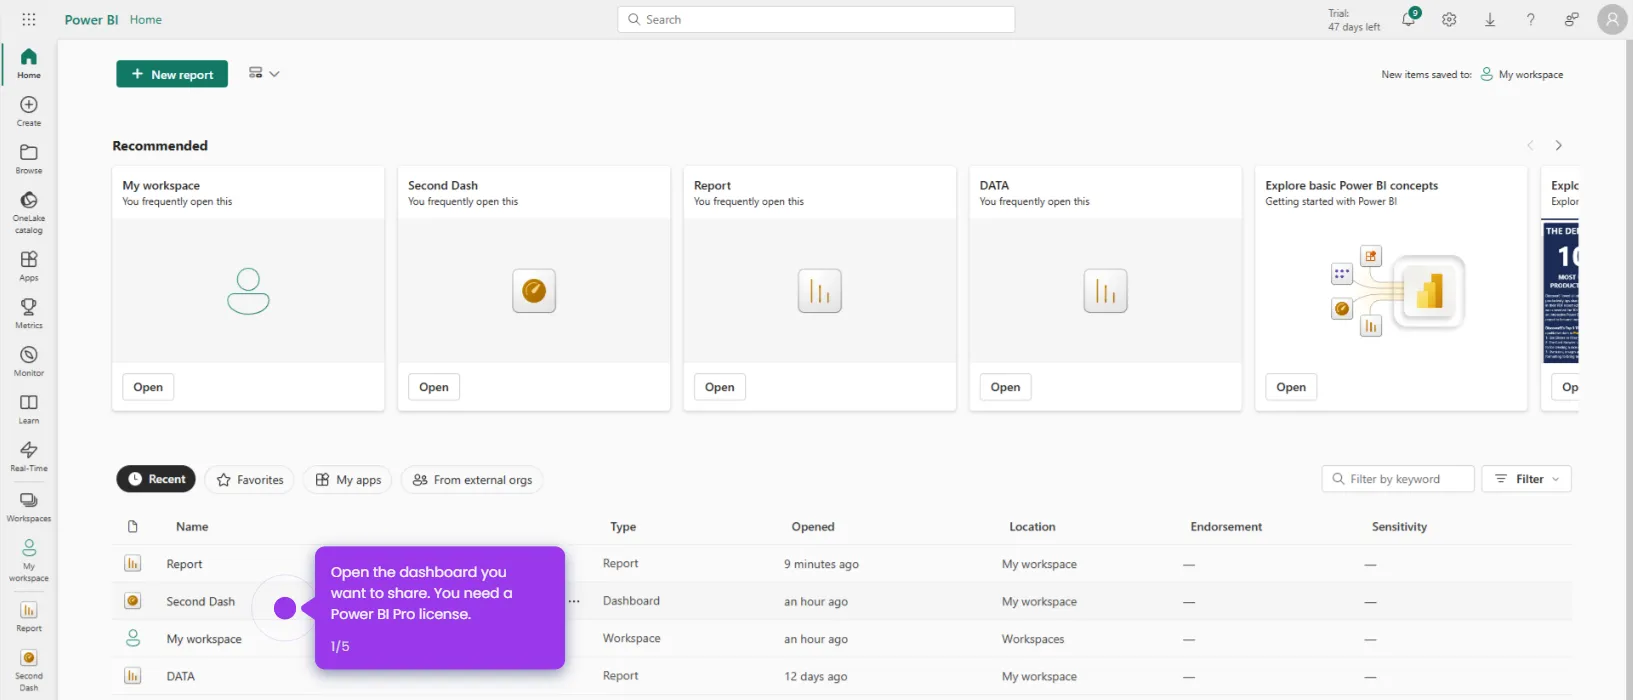Open Learn in the left sidebar
Image resolution: width=1633 pixels, height=700 pixels.
[29, 409]
